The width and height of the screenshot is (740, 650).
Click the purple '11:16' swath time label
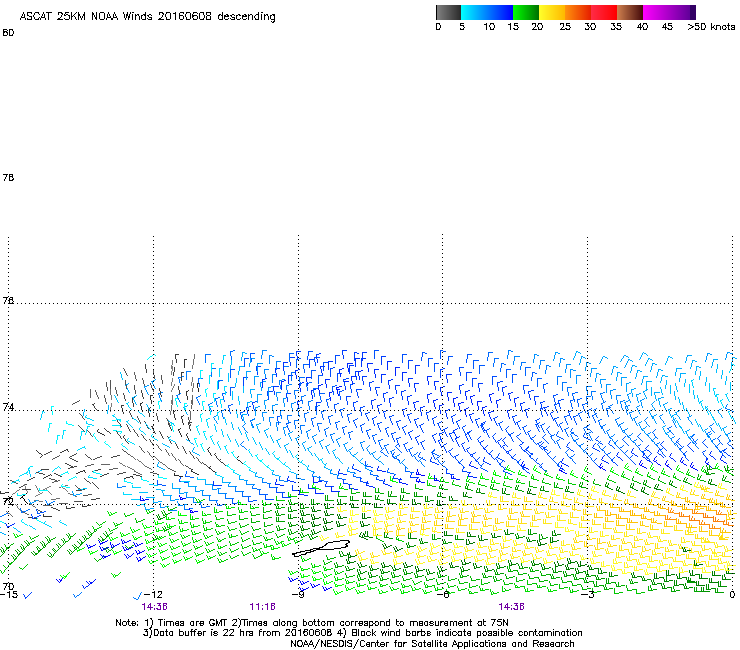[x=262, y=607]
